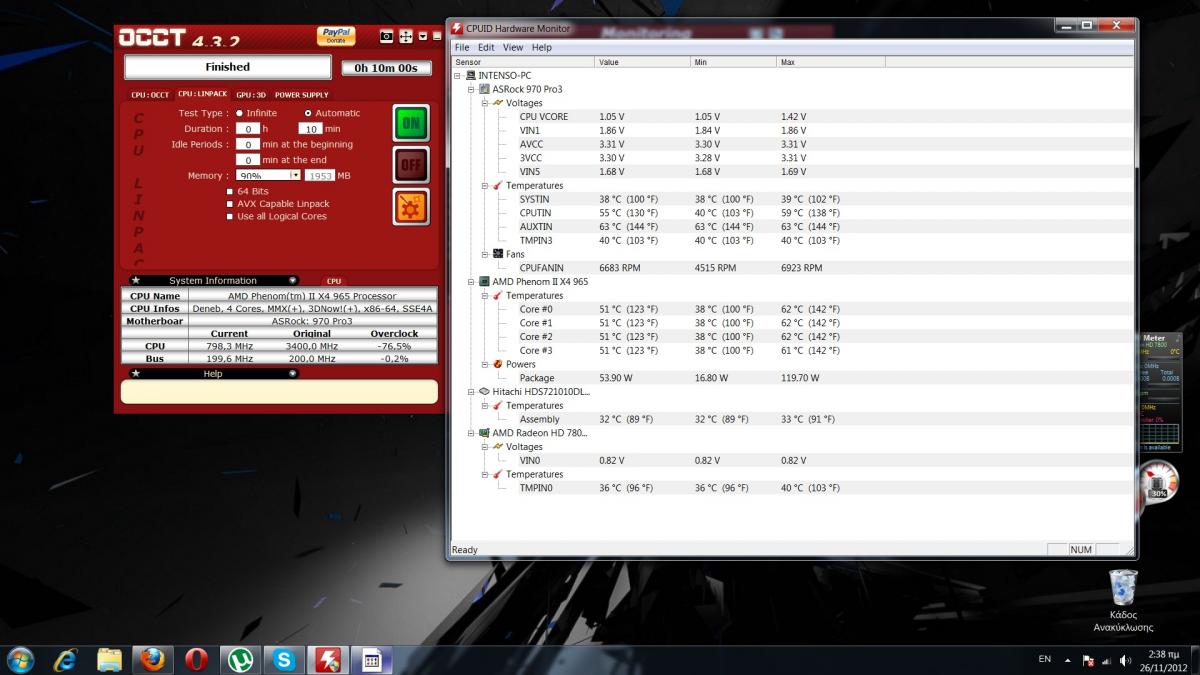Click the OCCT screenshot camera icon
The image size is (1200, 675).
(x=386, y=36)
